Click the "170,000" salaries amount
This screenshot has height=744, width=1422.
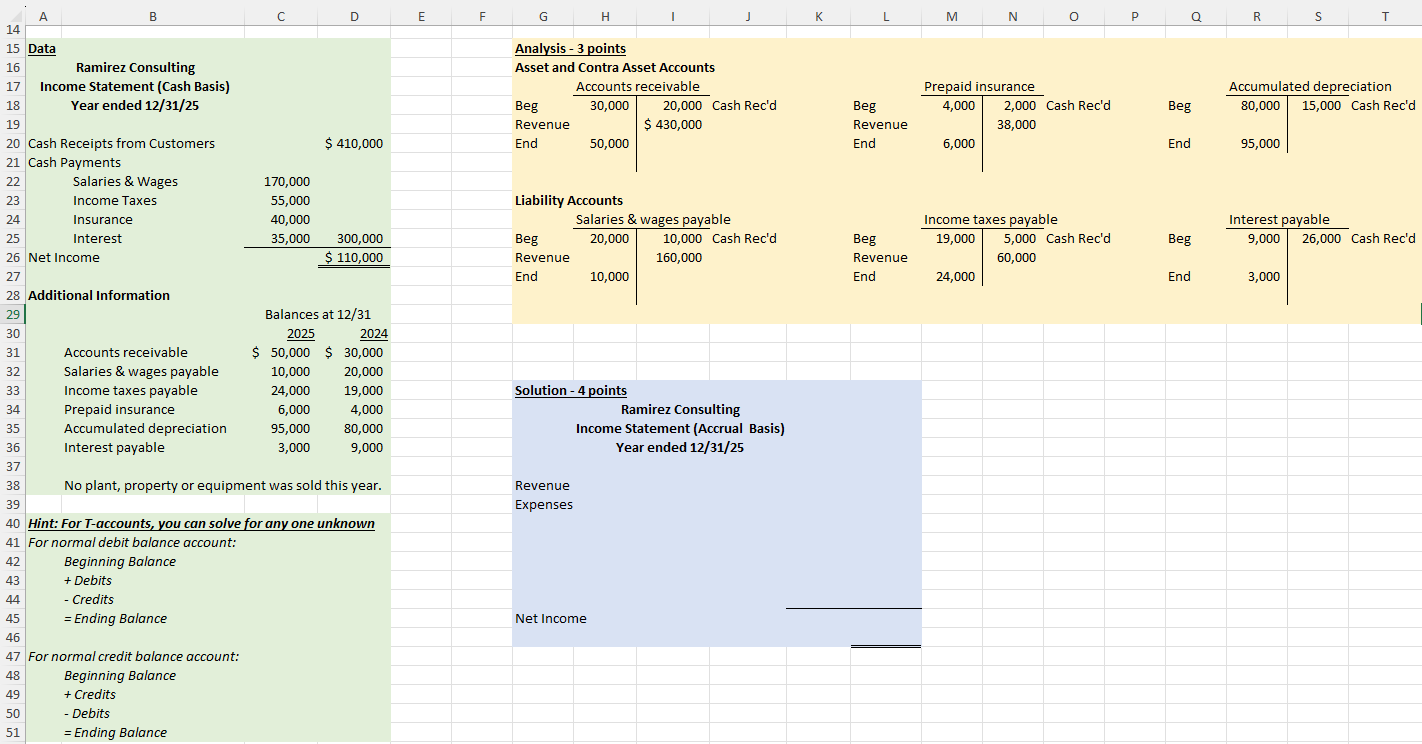tap(287, 181)
